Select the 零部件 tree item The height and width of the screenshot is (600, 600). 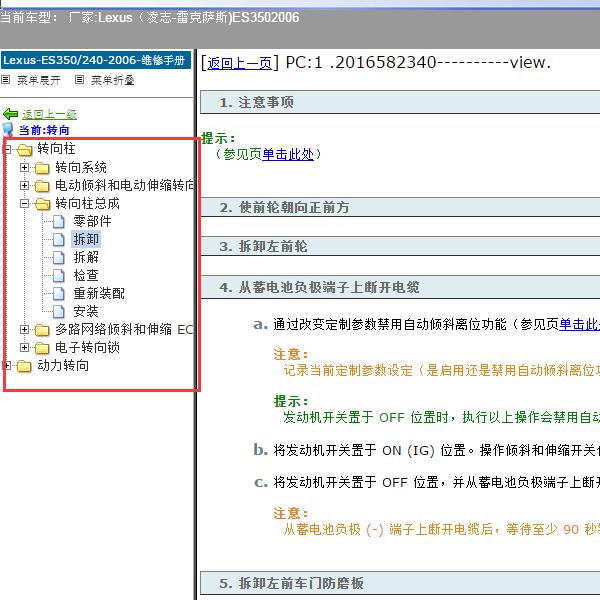click(x=92, y=221)
